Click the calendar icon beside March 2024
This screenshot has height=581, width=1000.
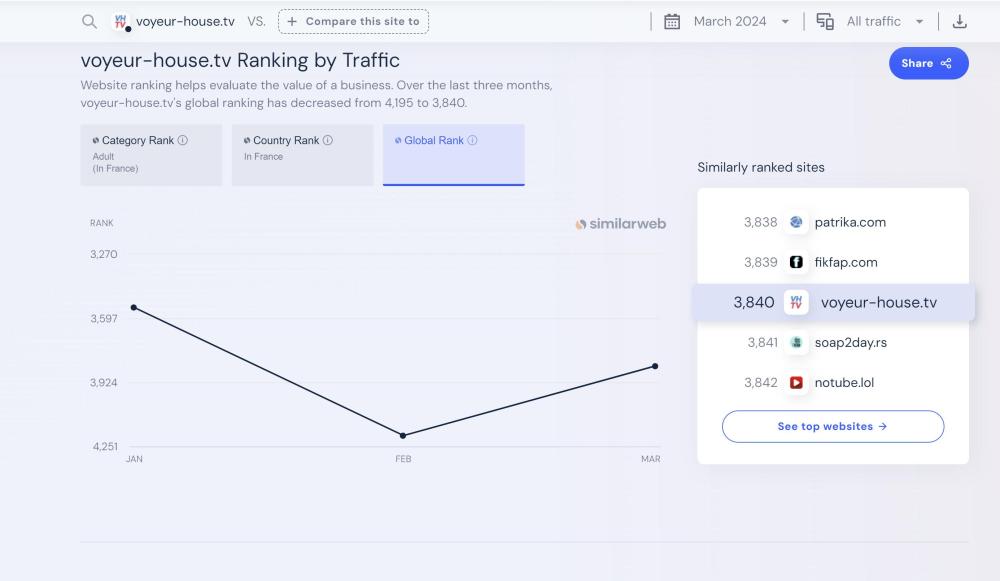click(672, 22)
